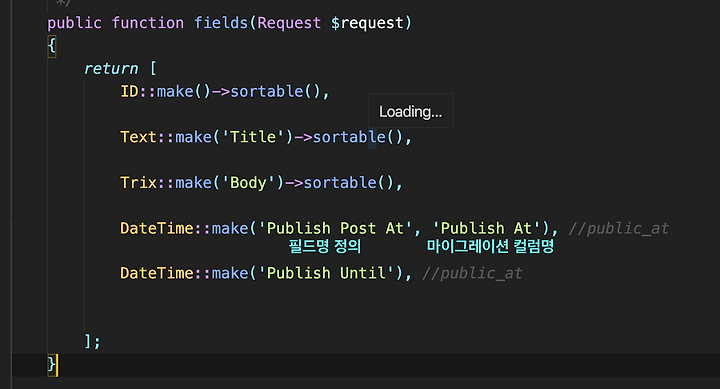
Task: Click 'sortable' on the Text::make line
Action: coord(349,137)
